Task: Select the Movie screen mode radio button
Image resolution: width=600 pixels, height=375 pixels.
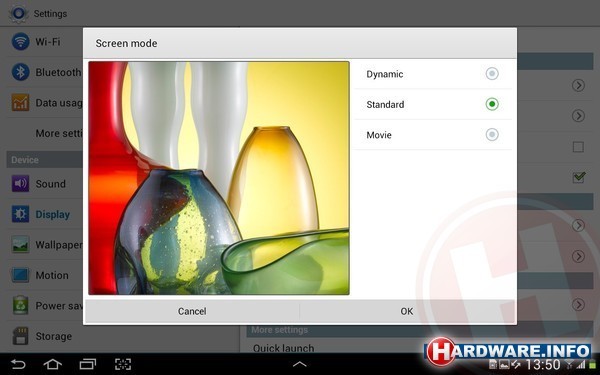Action: [x=492, y=134]
